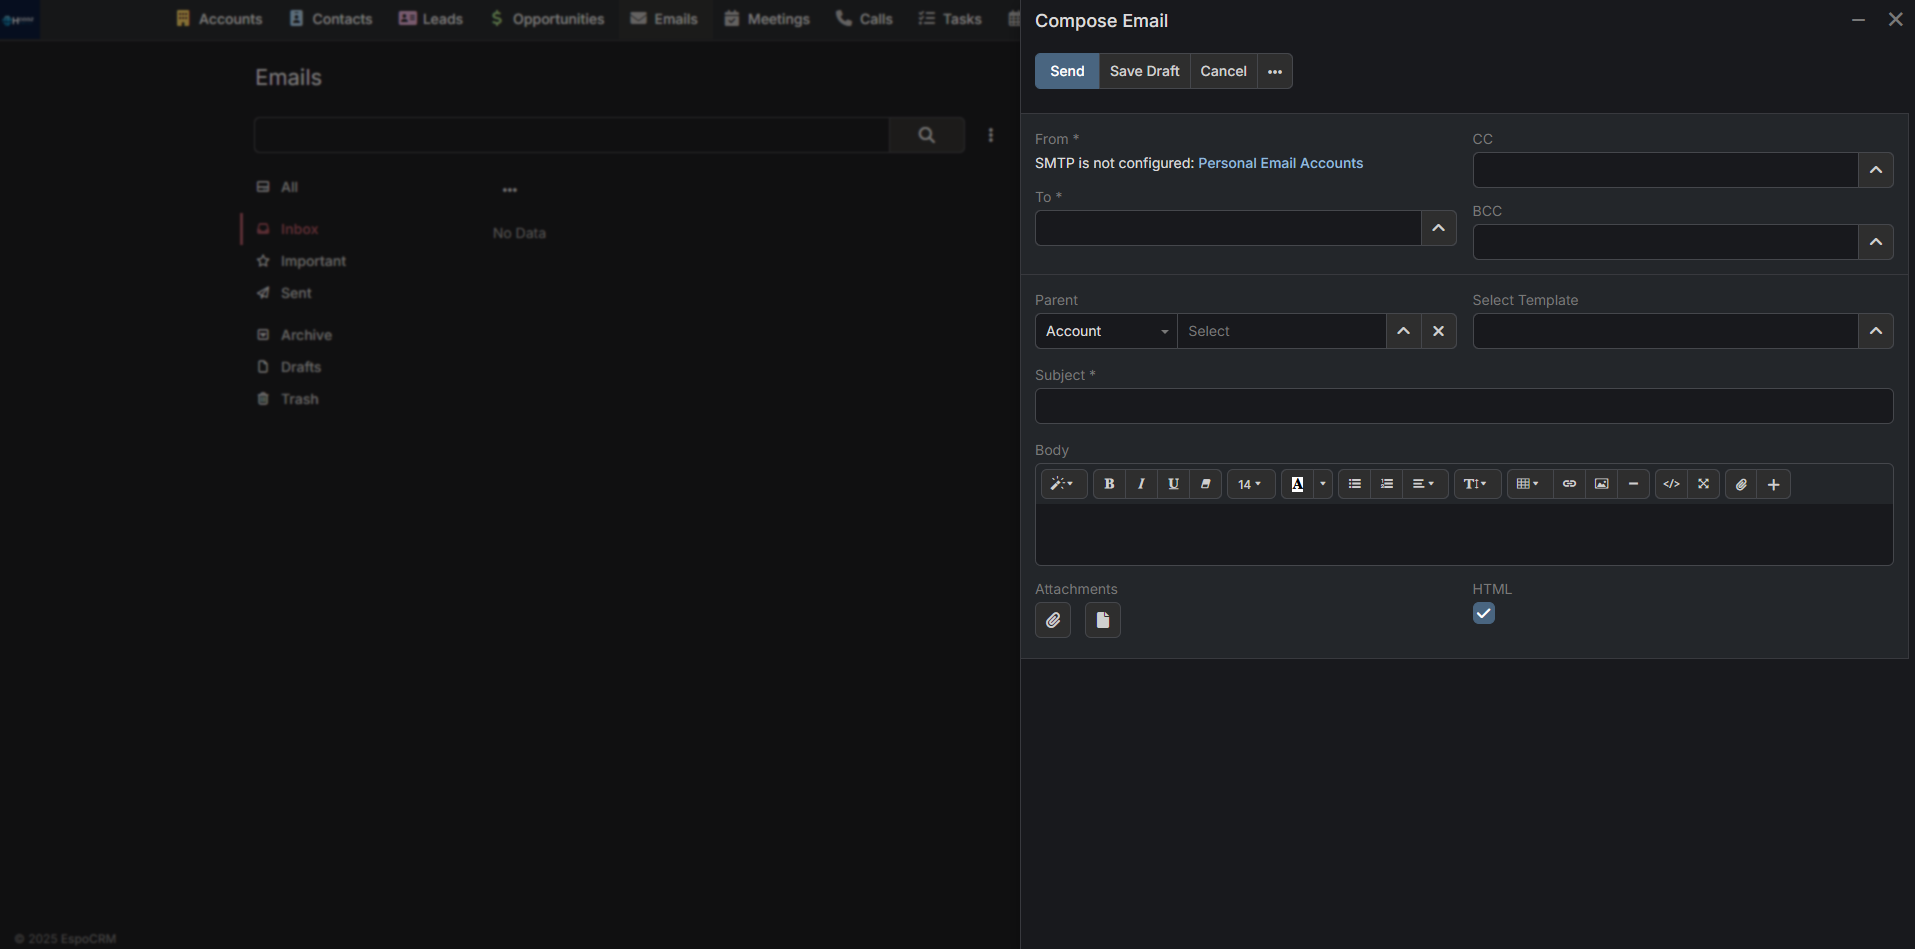Open insert table dropdown
This screenshot has width=1915, height=949.
1529,484
